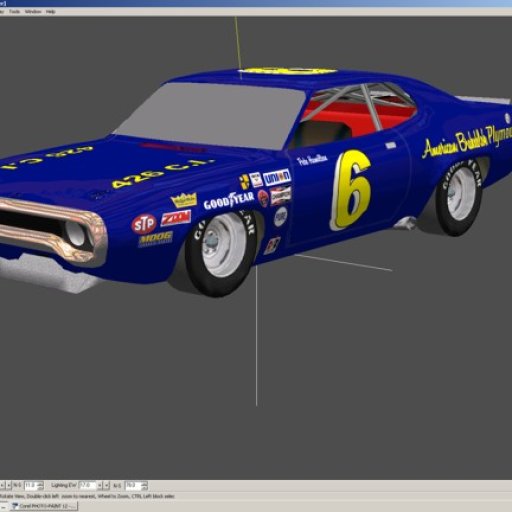Click the Goodyear decal on the fender

229,201
